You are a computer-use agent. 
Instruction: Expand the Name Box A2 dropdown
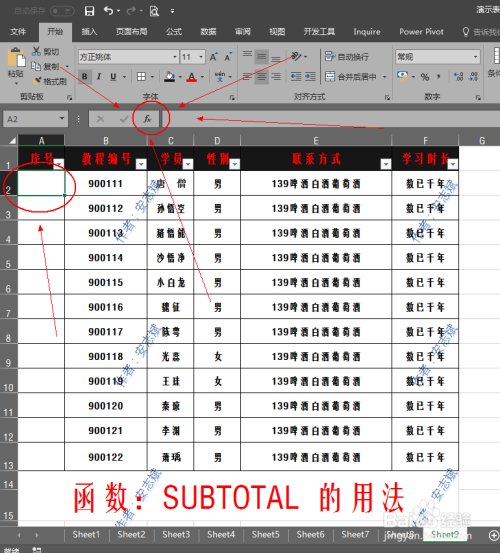[62, 118]
